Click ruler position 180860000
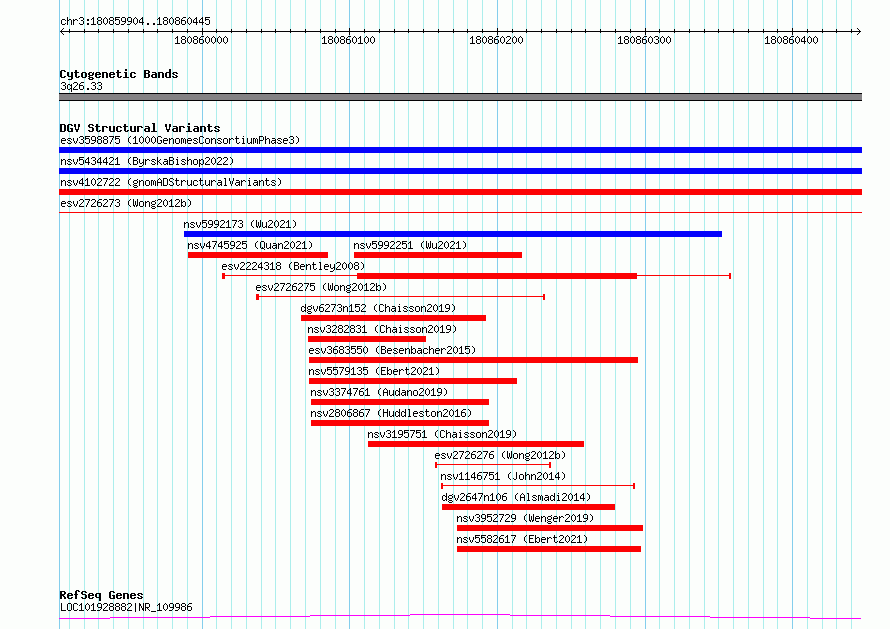The height and width of the screenshot is (629, 890). [x=201, y=40]
